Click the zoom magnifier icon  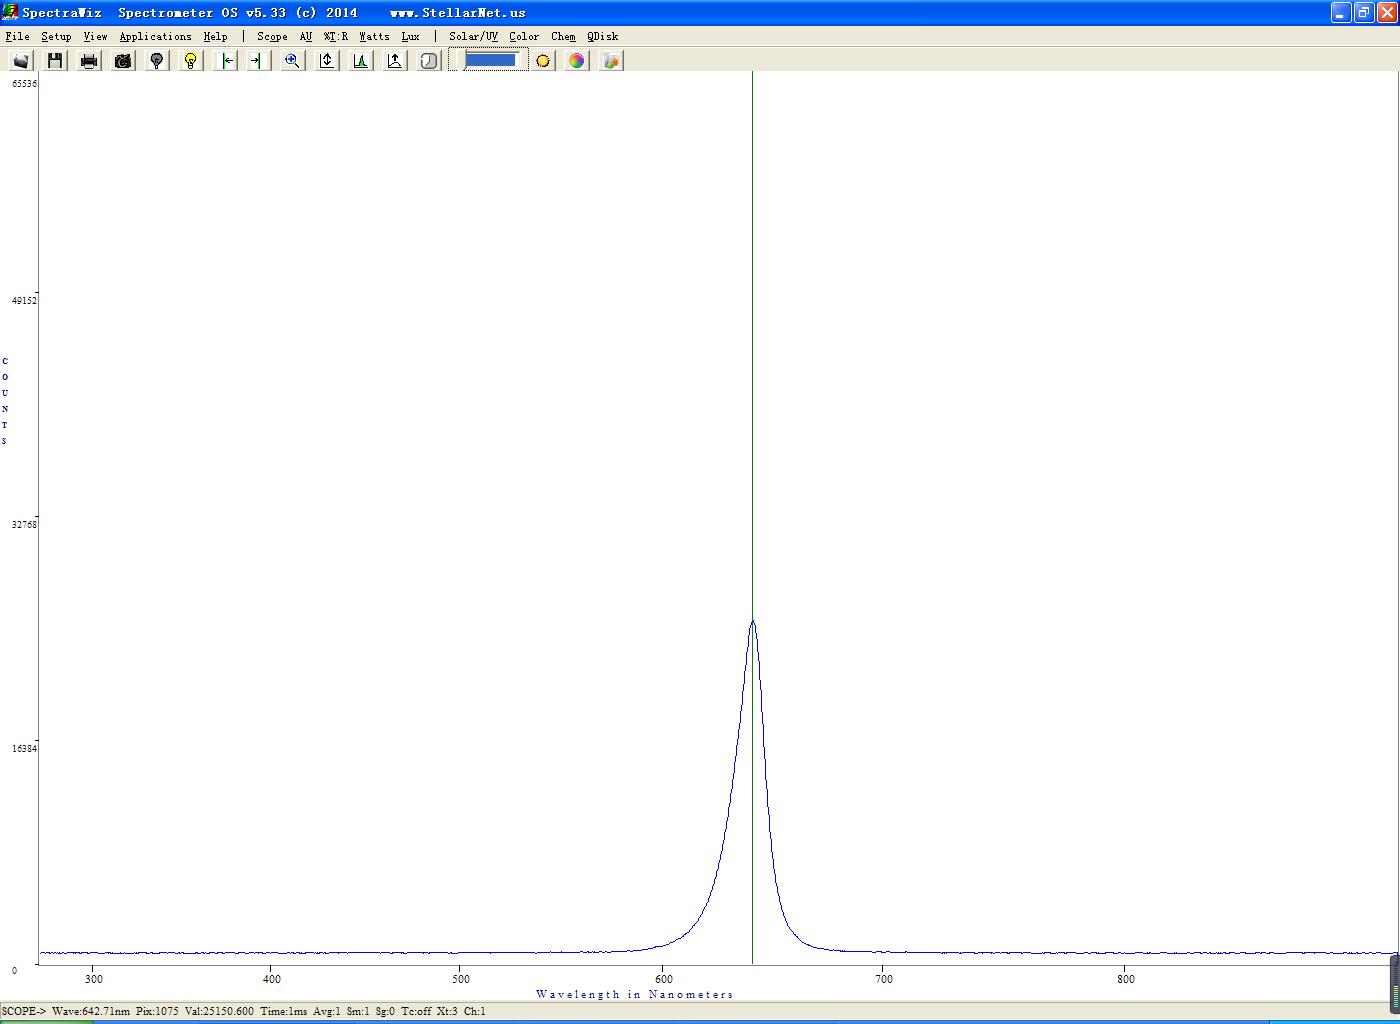click(292, 61)
